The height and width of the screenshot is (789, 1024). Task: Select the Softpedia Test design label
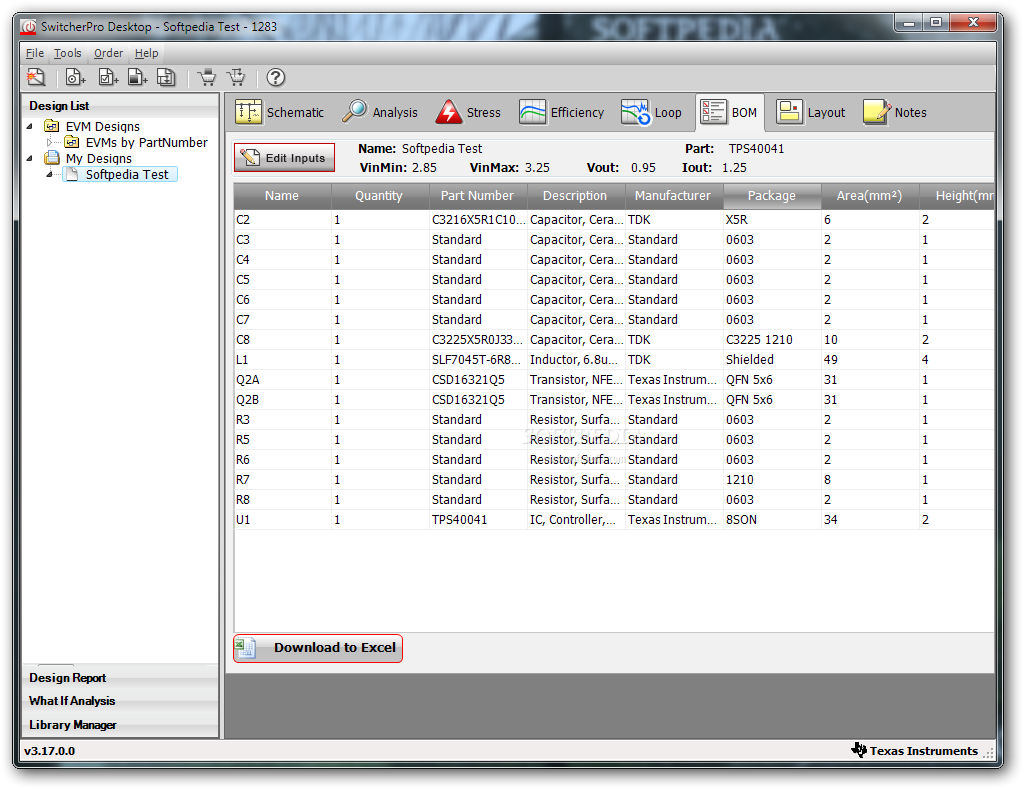coord(127,174)
